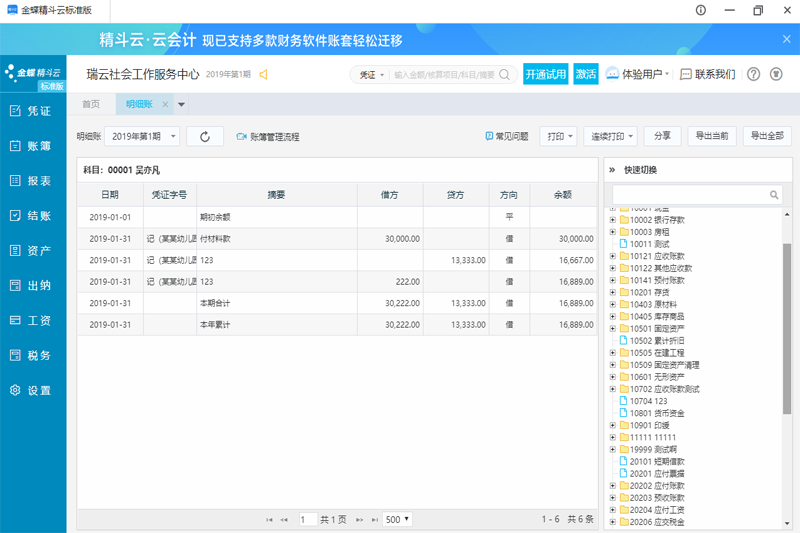The height and width of the screenshot is (533, 800).
Task: Expand the 10121 应收账款 tree node
Action: click(613, 256)
